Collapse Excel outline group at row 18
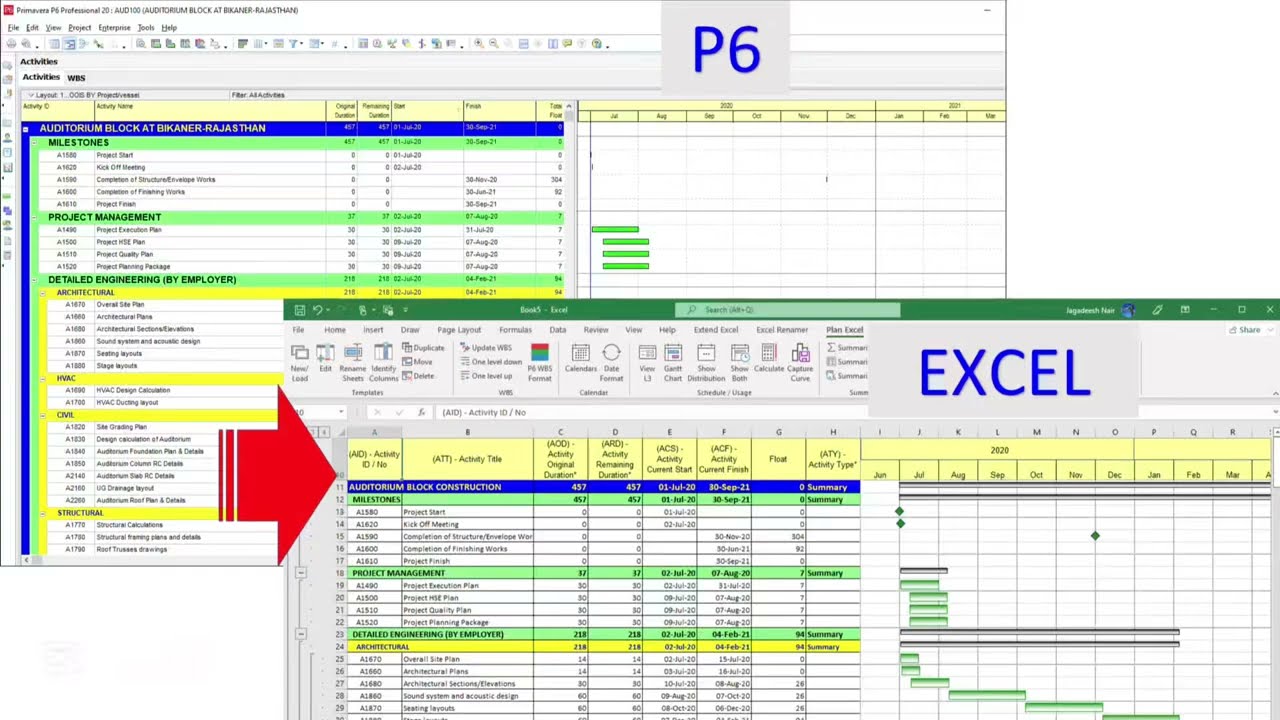The width and height of the screenshot is (1280, 720). tap(300, 573)
